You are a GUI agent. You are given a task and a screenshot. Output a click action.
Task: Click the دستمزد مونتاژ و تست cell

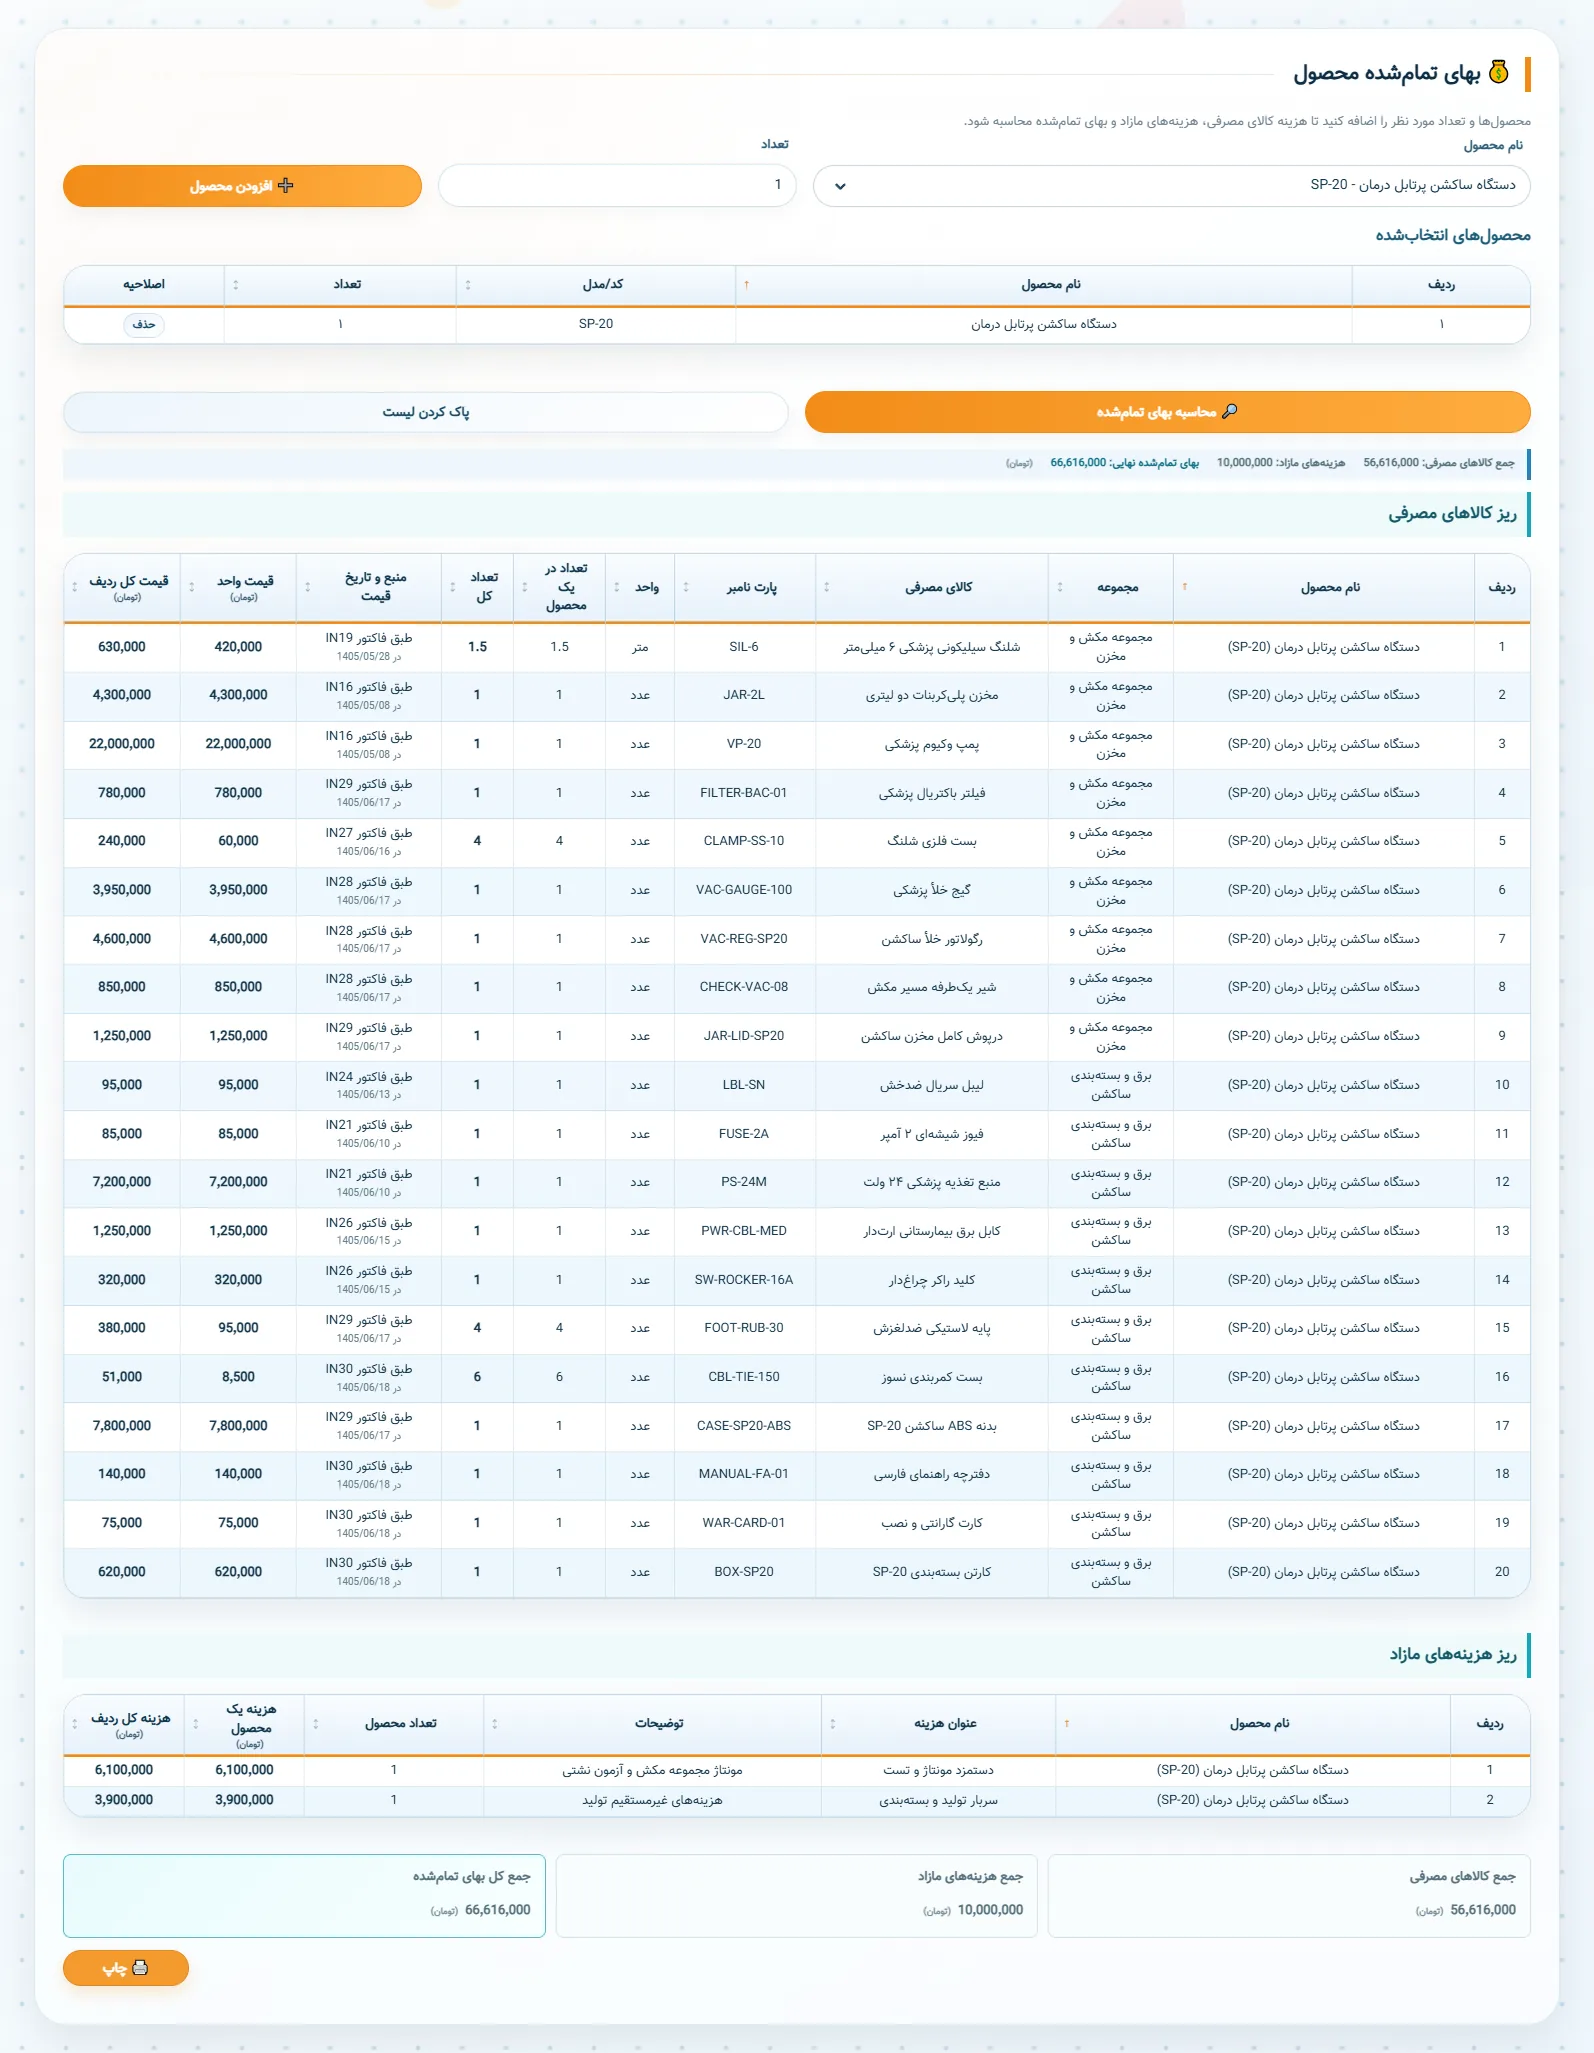click(938, 1770)
